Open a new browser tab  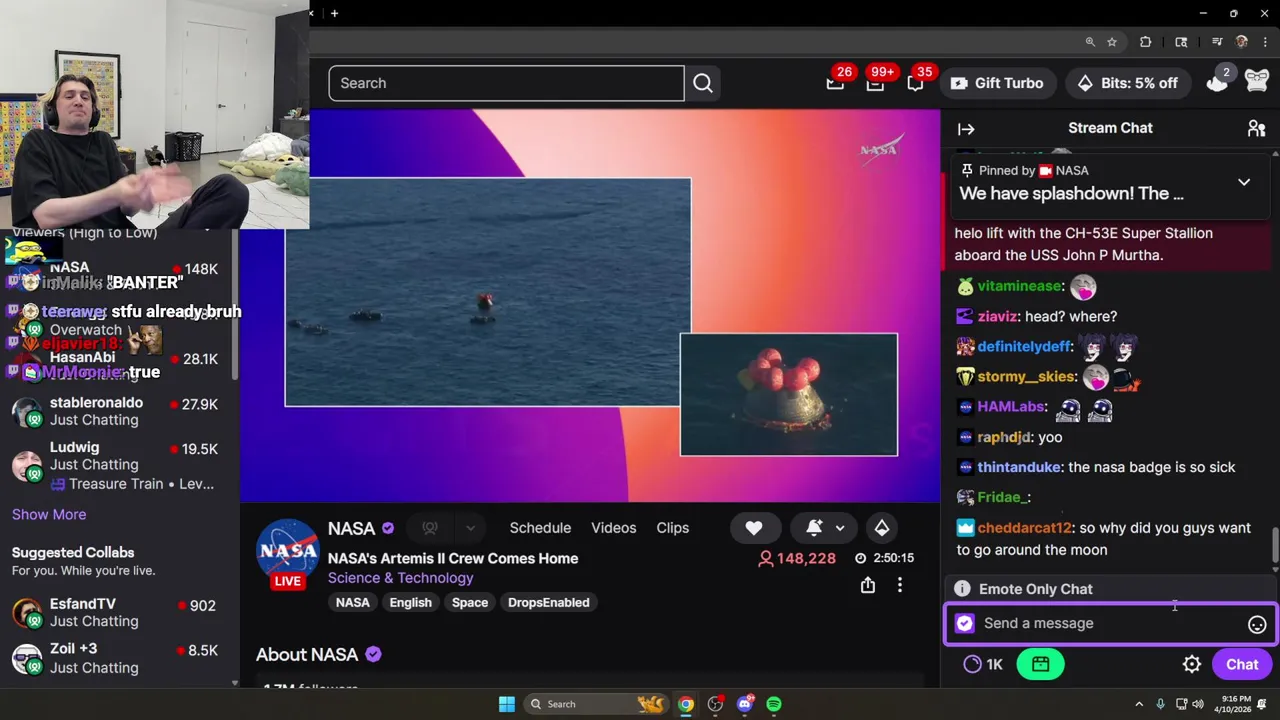pyautogui.click(x=334, y=13)
